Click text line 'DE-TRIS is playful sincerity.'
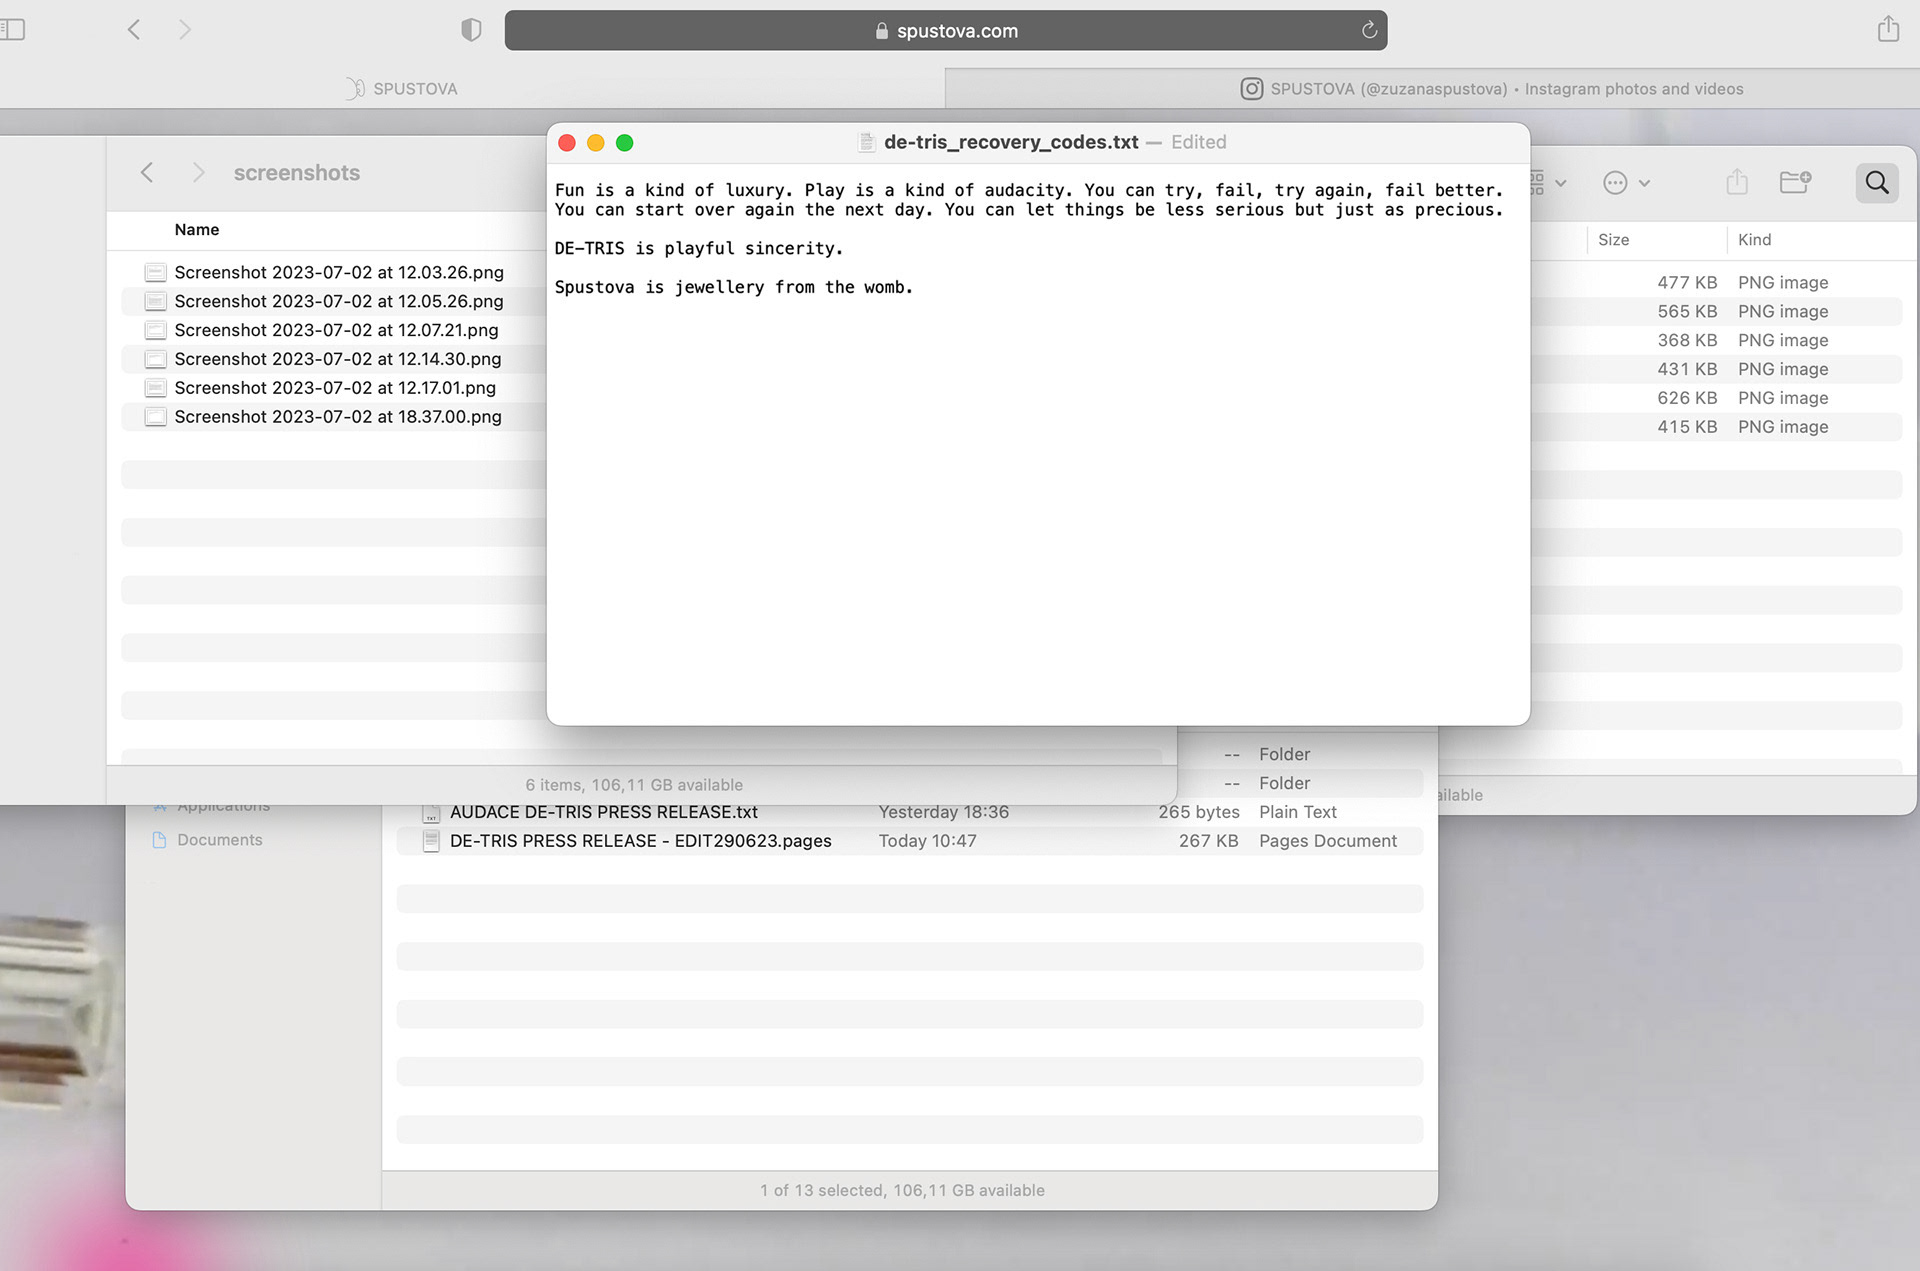The width and height of the screenshot is (1920, 1271). (698, 248)
